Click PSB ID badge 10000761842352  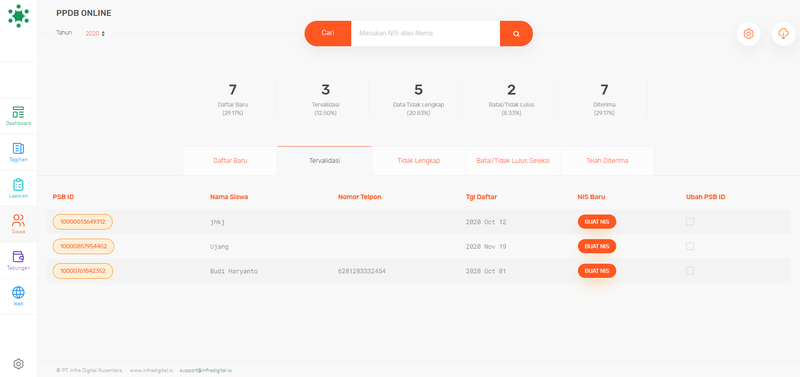coord(83,271)
